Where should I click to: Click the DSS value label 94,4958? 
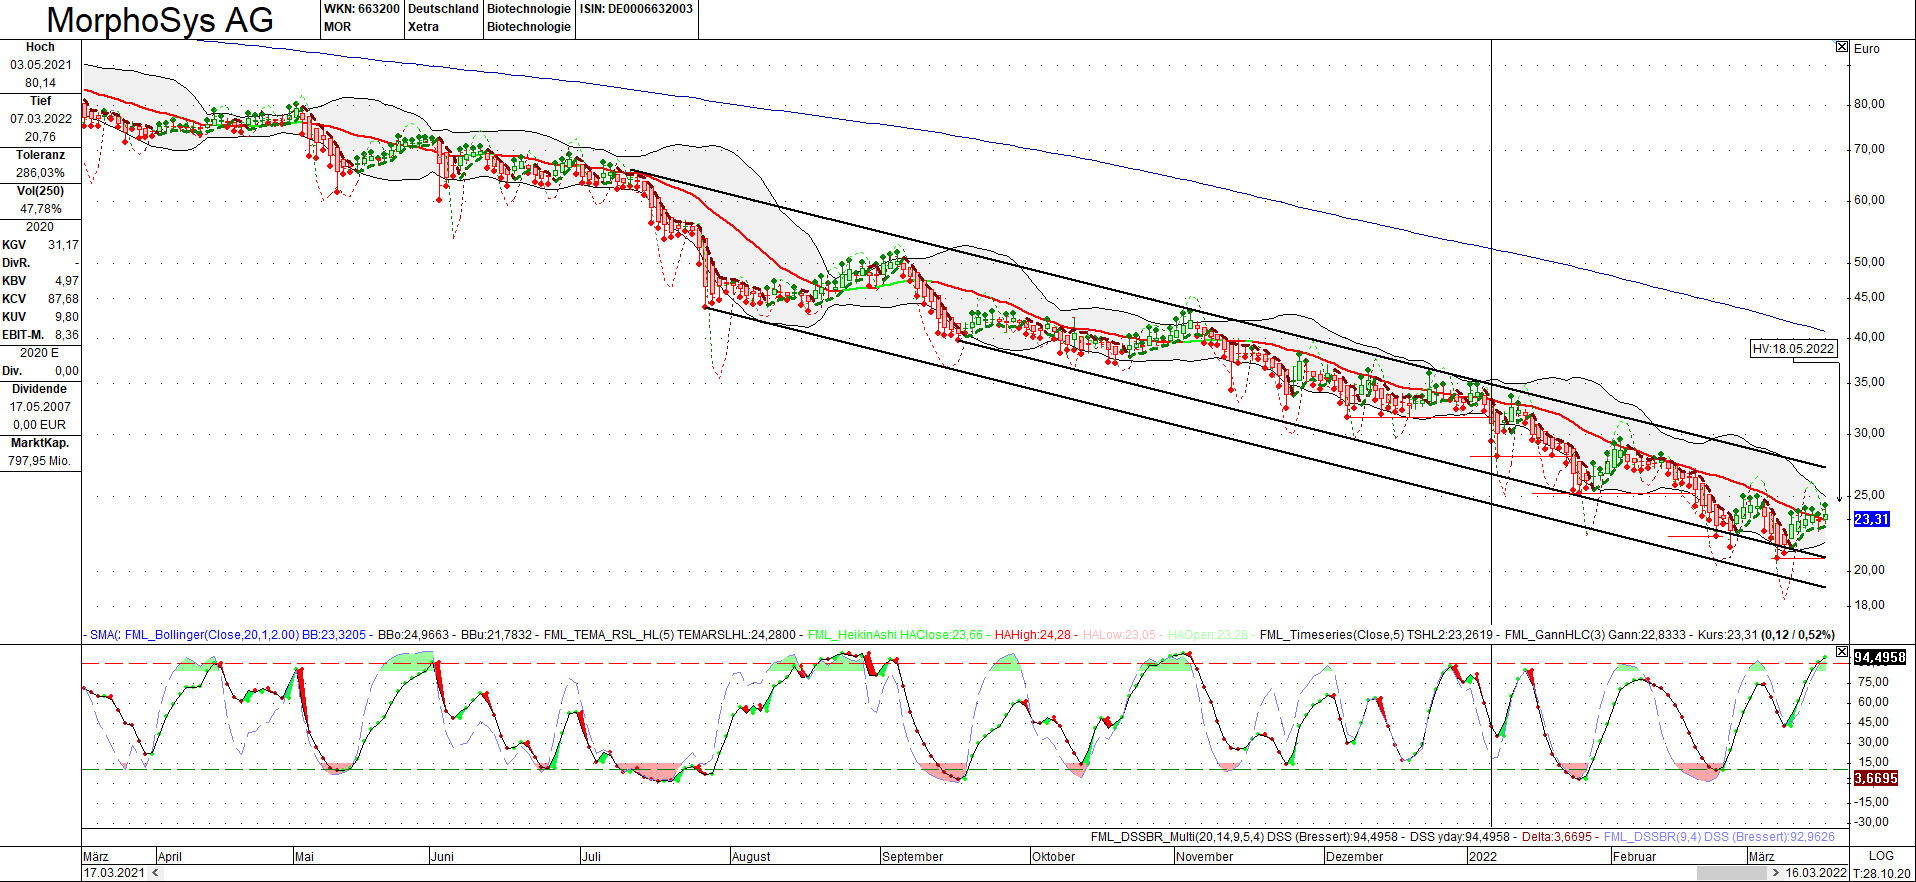1880,657
